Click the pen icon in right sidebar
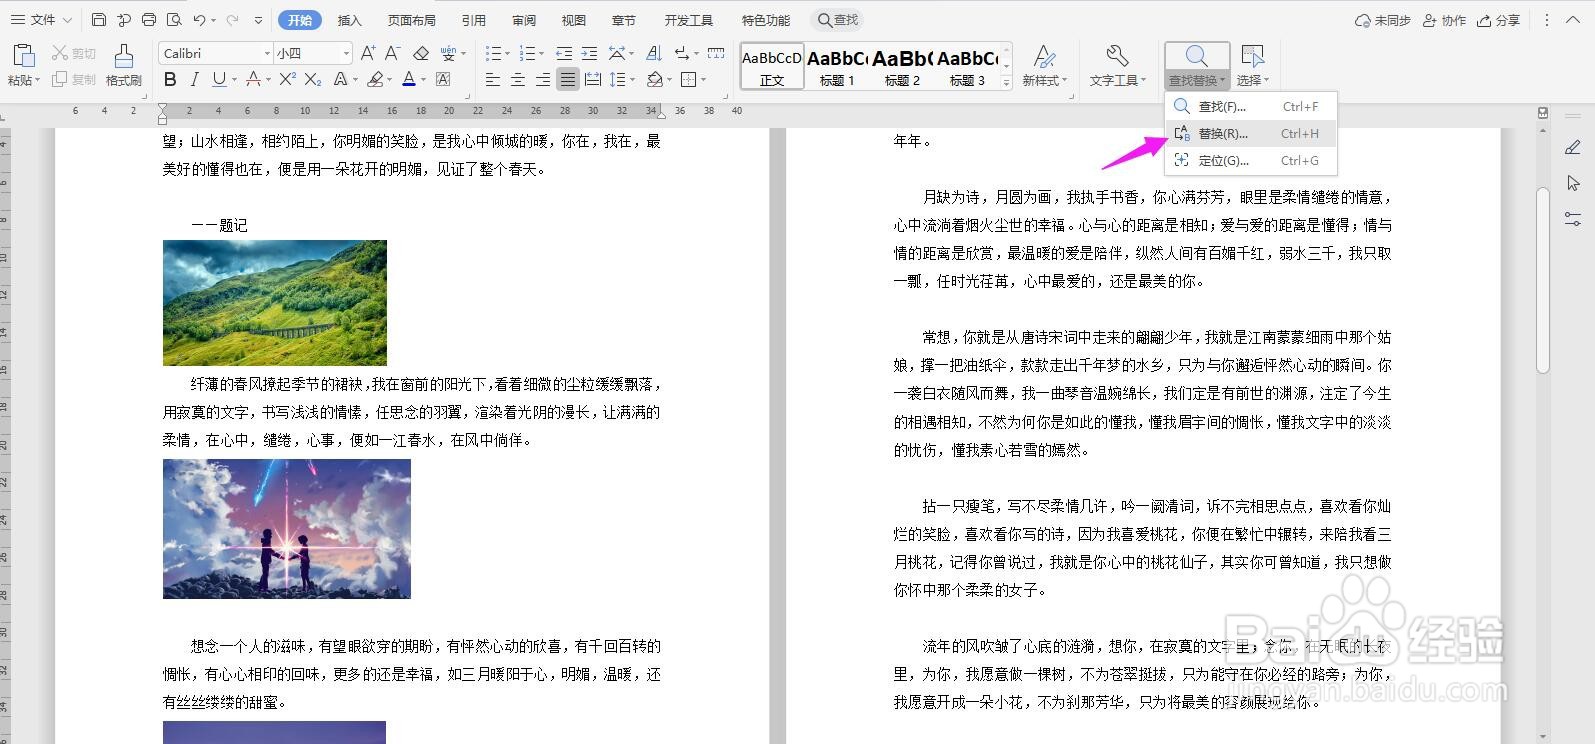 (x=1573, y=148)
